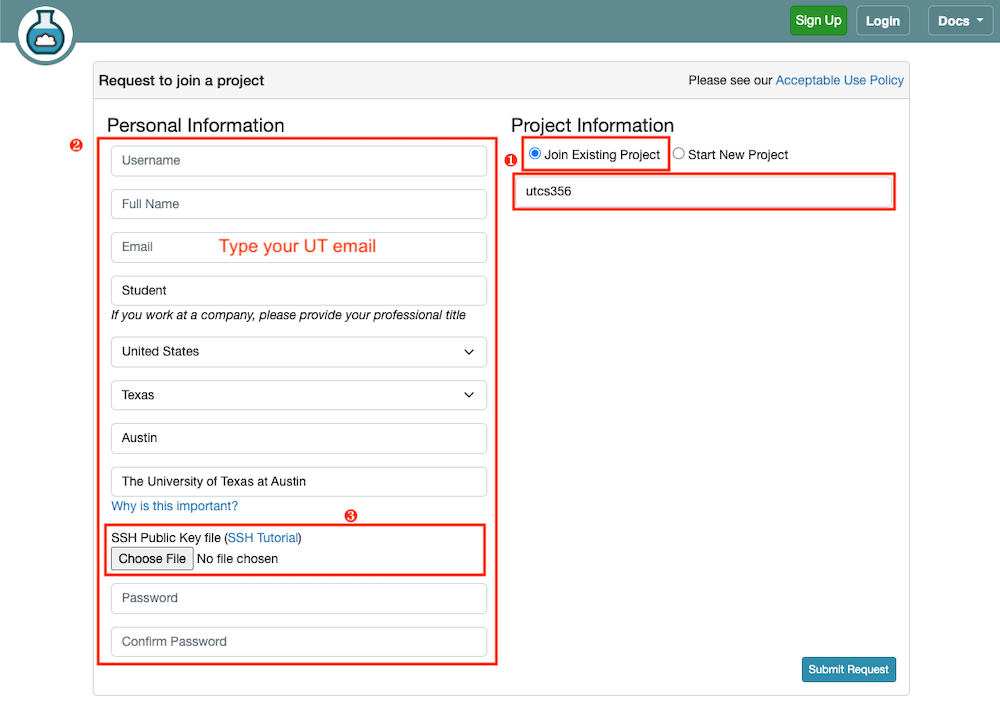The width and height of the screenshot is (1000, 705).
Task: Click the Full Name field
Action: (x=298, y=203)
